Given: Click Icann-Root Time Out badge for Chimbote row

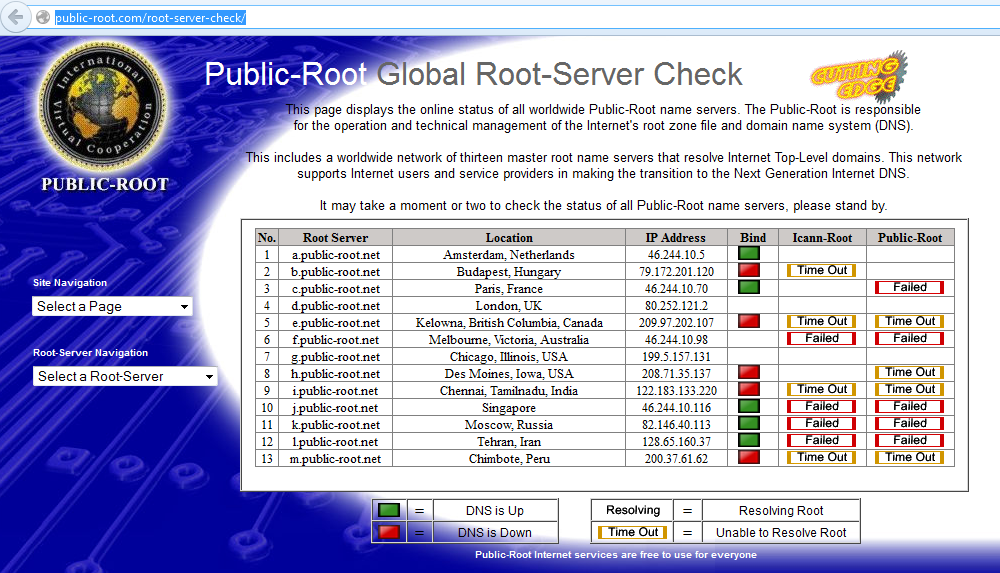Looking at the screenshot, I should pos(821,458).
